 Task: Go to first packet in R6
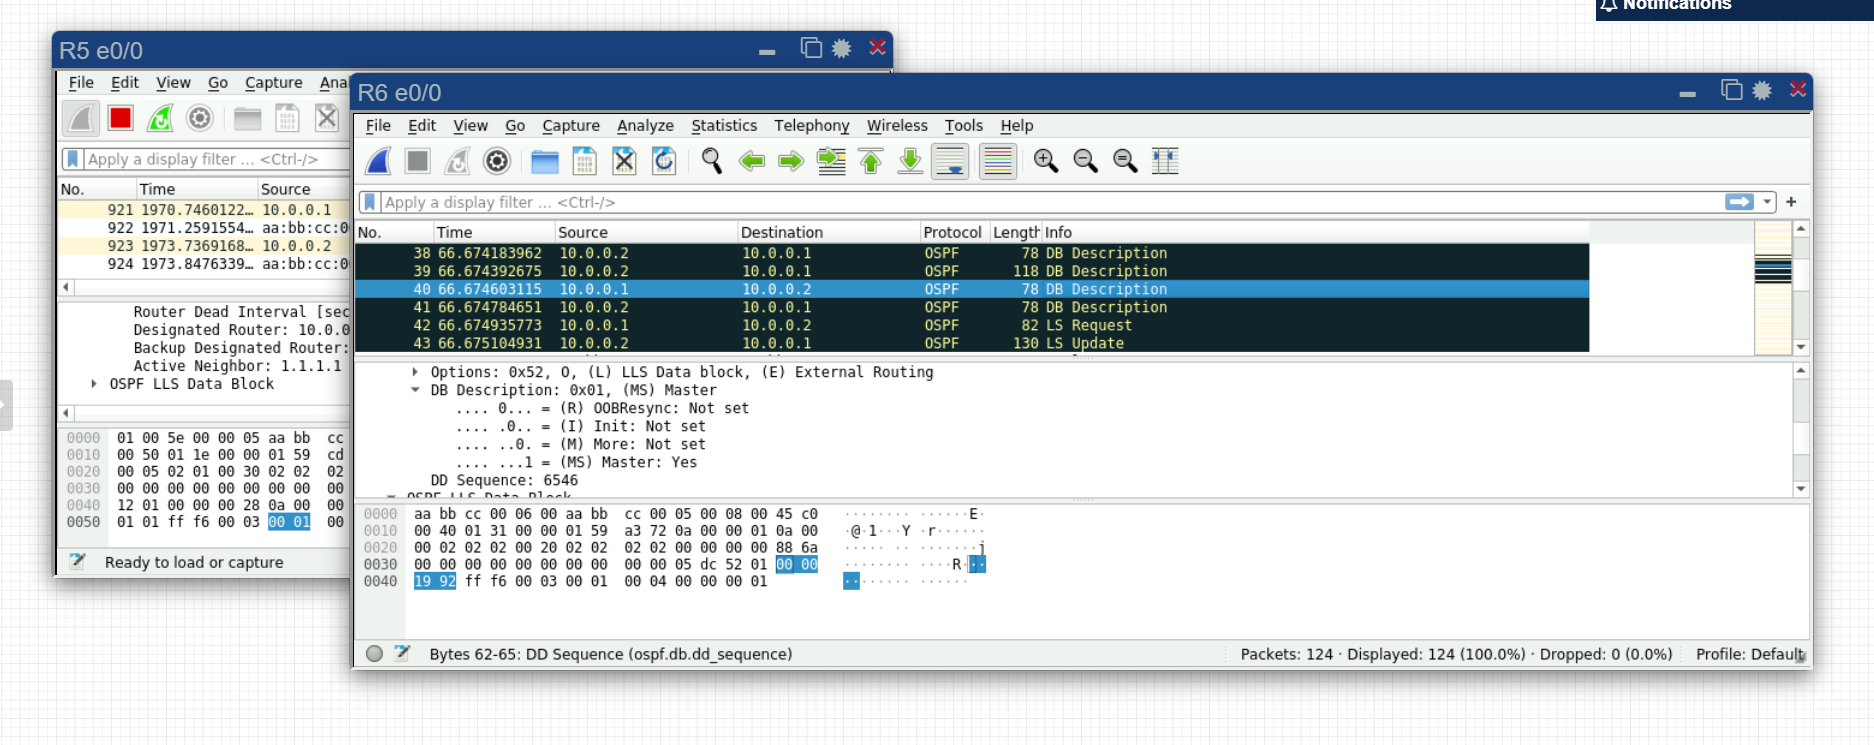[871, 161]
